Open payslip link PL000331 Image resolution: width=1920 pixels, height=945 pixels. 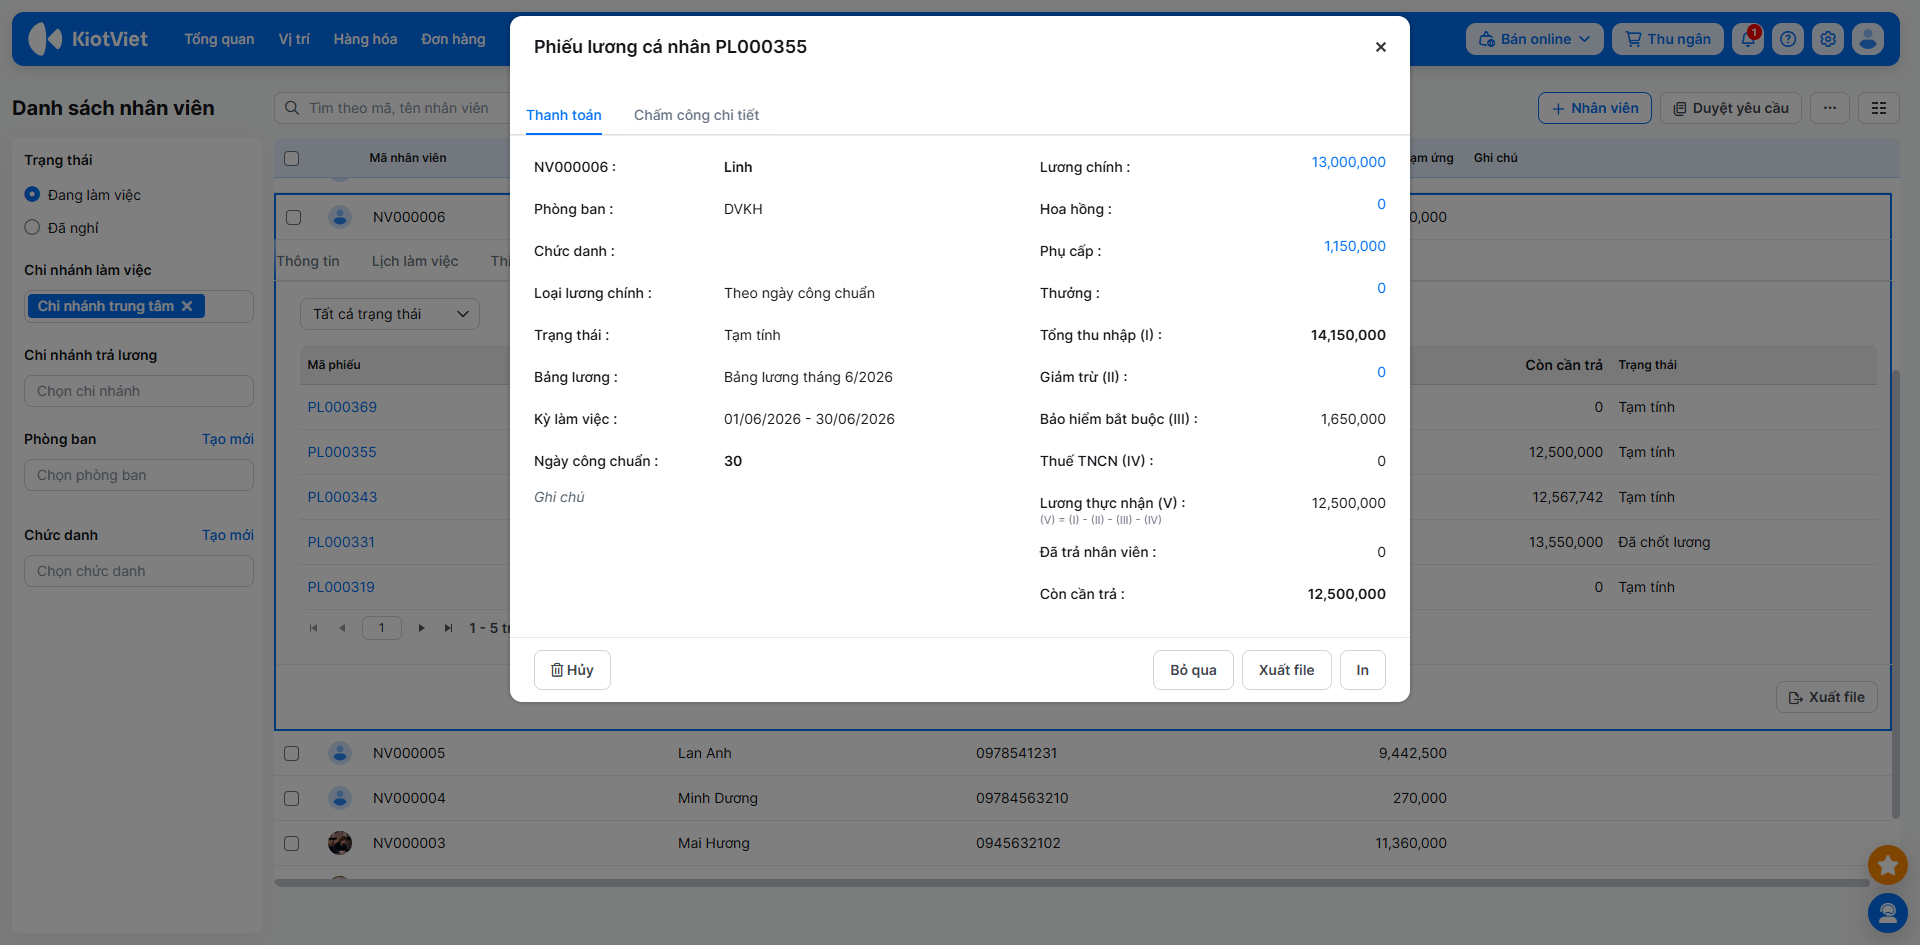point(341,542)
